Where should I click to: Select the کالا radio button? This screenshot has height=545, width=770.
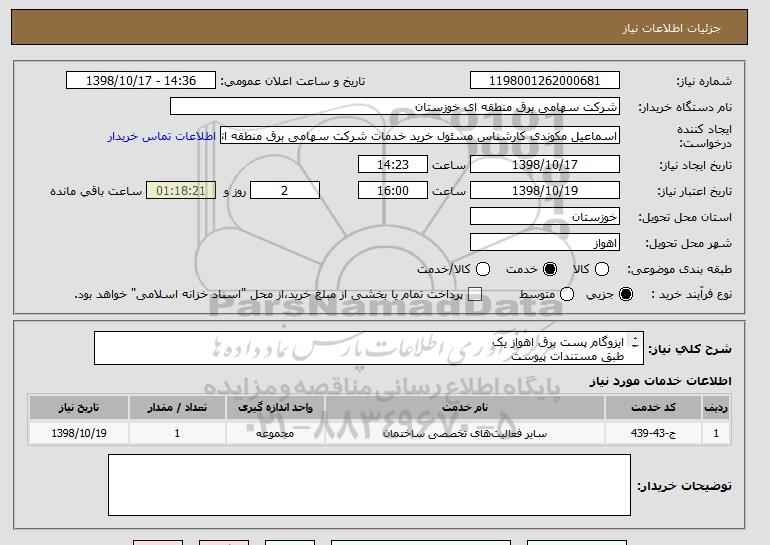tap(602, 269)
